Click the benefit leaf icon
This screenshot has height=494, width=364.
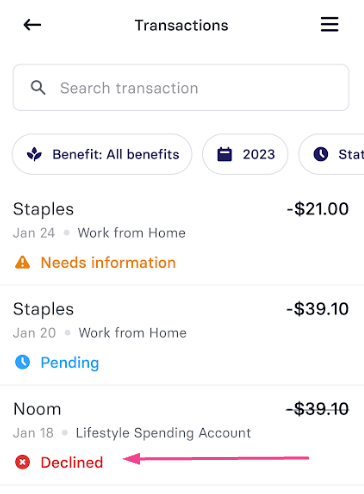click(34, 154)
